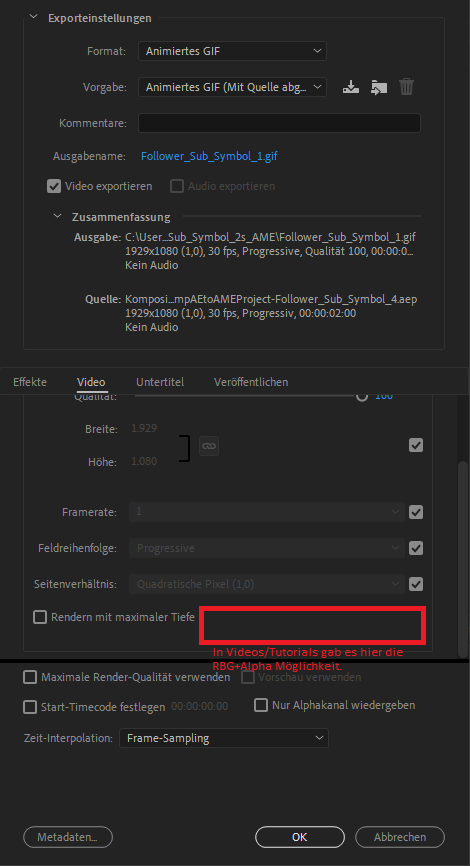This screenshot has height=866, width=470.
Task: Import a preset icon
Action: (378, 87)
